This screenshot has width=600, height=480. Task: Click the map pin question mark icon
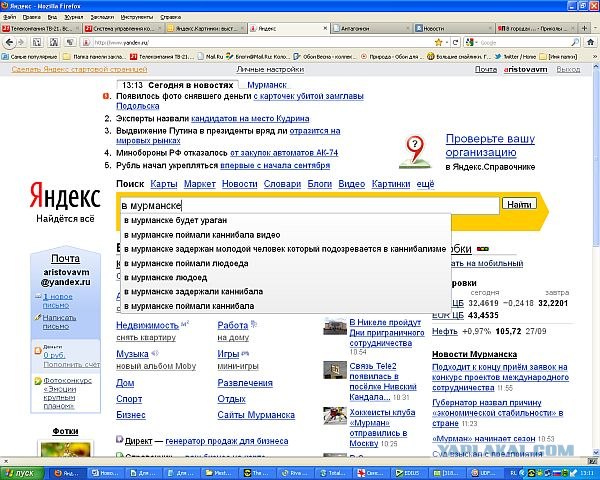(x=414, y=152)
